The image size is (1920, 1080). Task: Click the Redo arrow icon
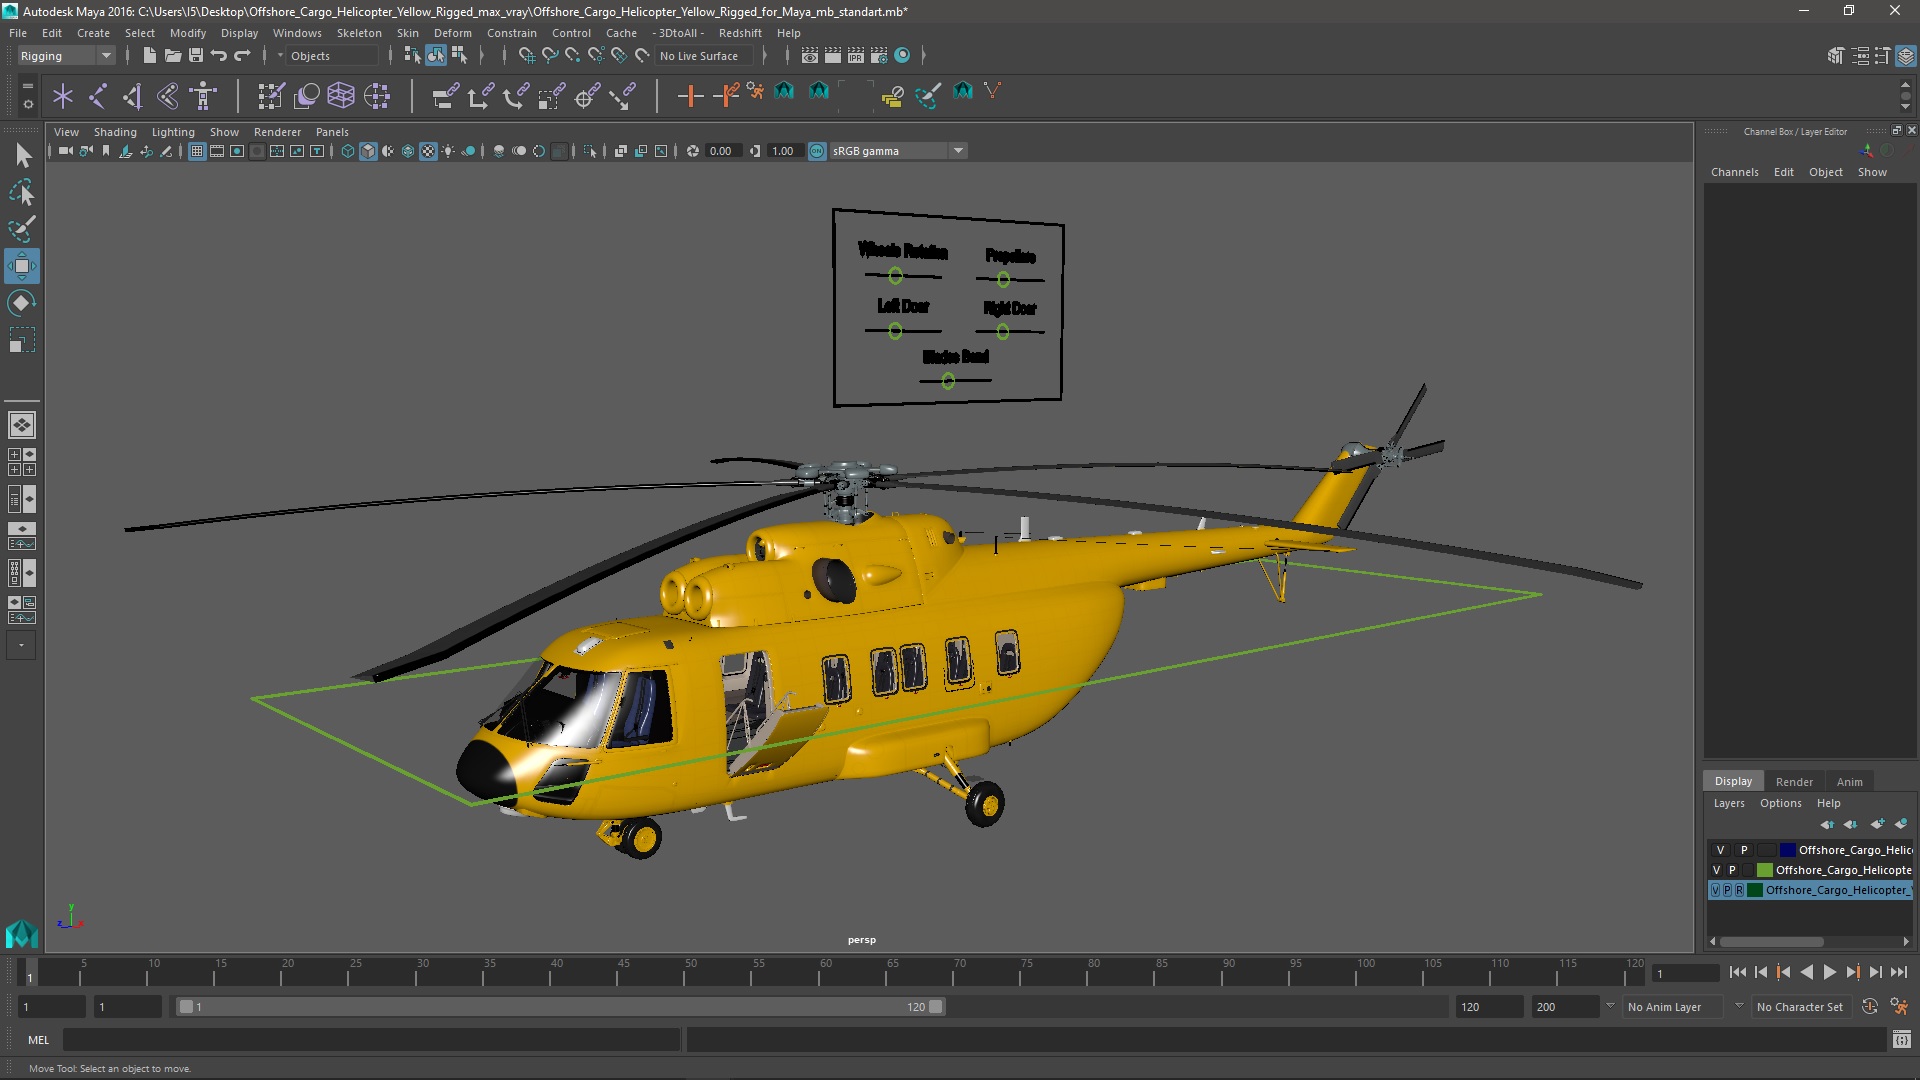(242, 56)
